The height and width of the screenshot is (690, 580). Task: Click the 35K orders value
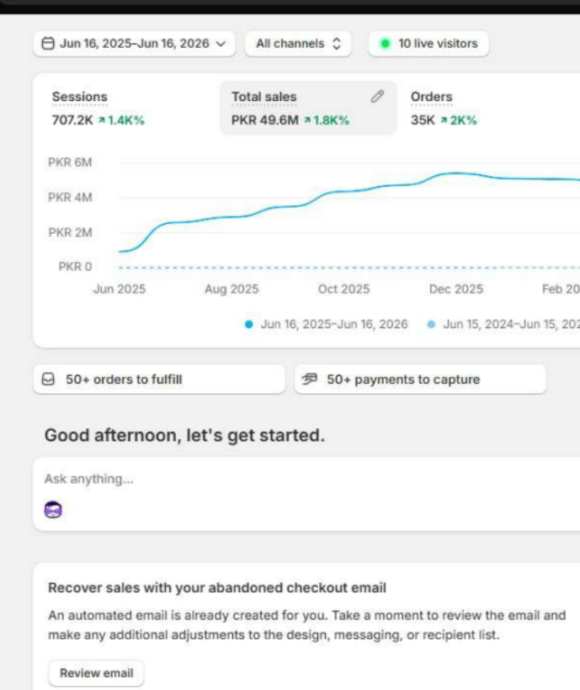pos(423,120)
